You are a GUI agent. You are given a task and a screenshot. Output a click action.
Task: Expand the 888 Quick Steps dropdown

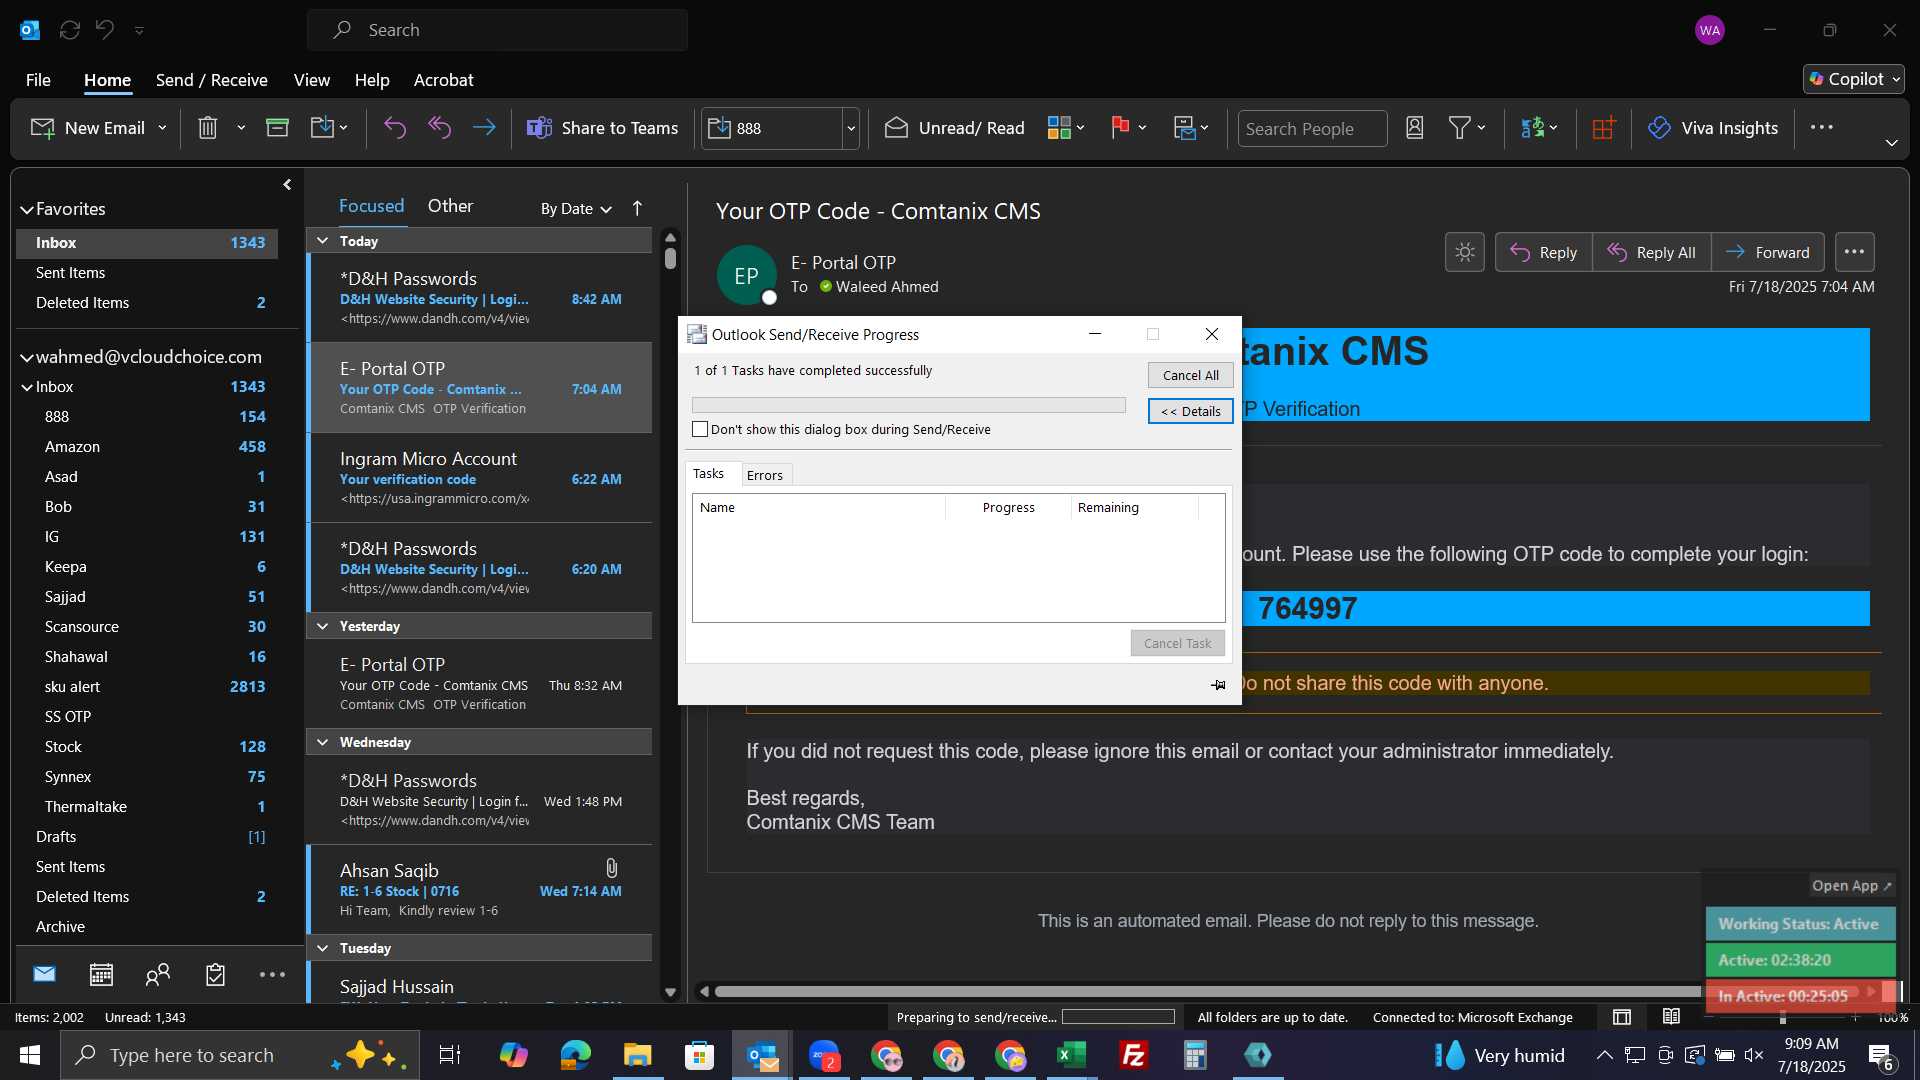(851, 128)
